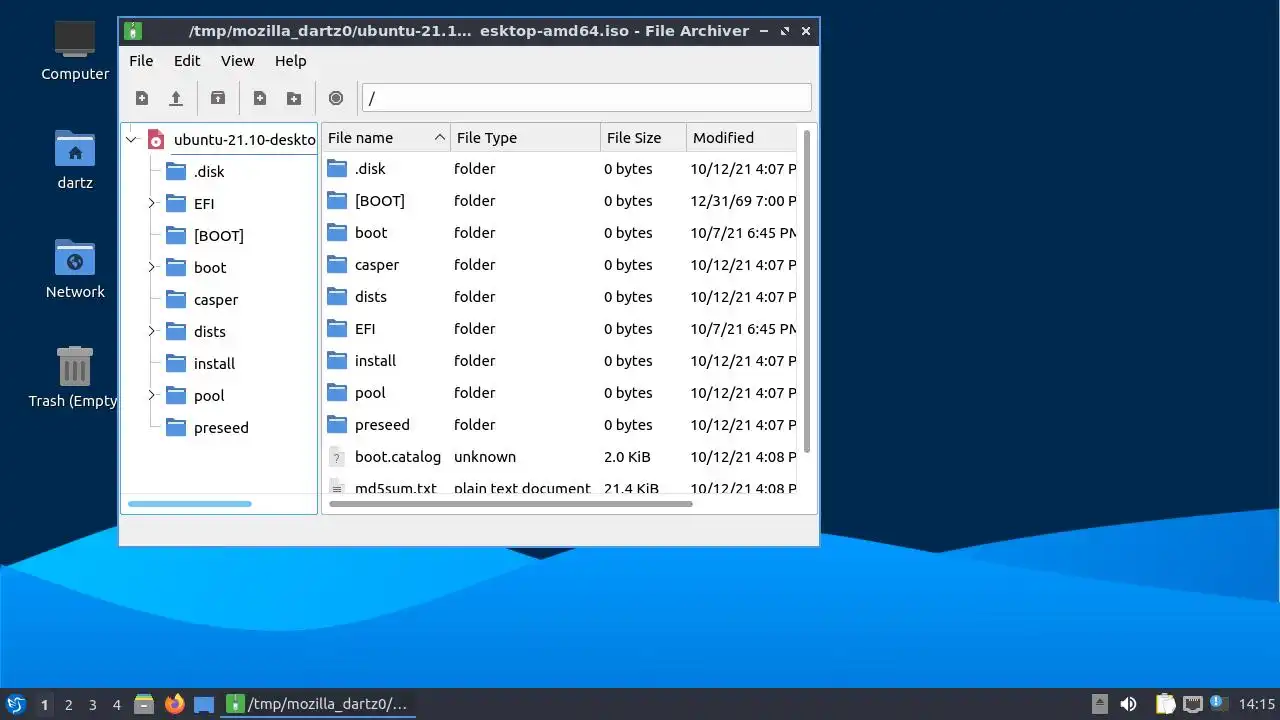Click the file list vertical scrollbar

[806, 290]
